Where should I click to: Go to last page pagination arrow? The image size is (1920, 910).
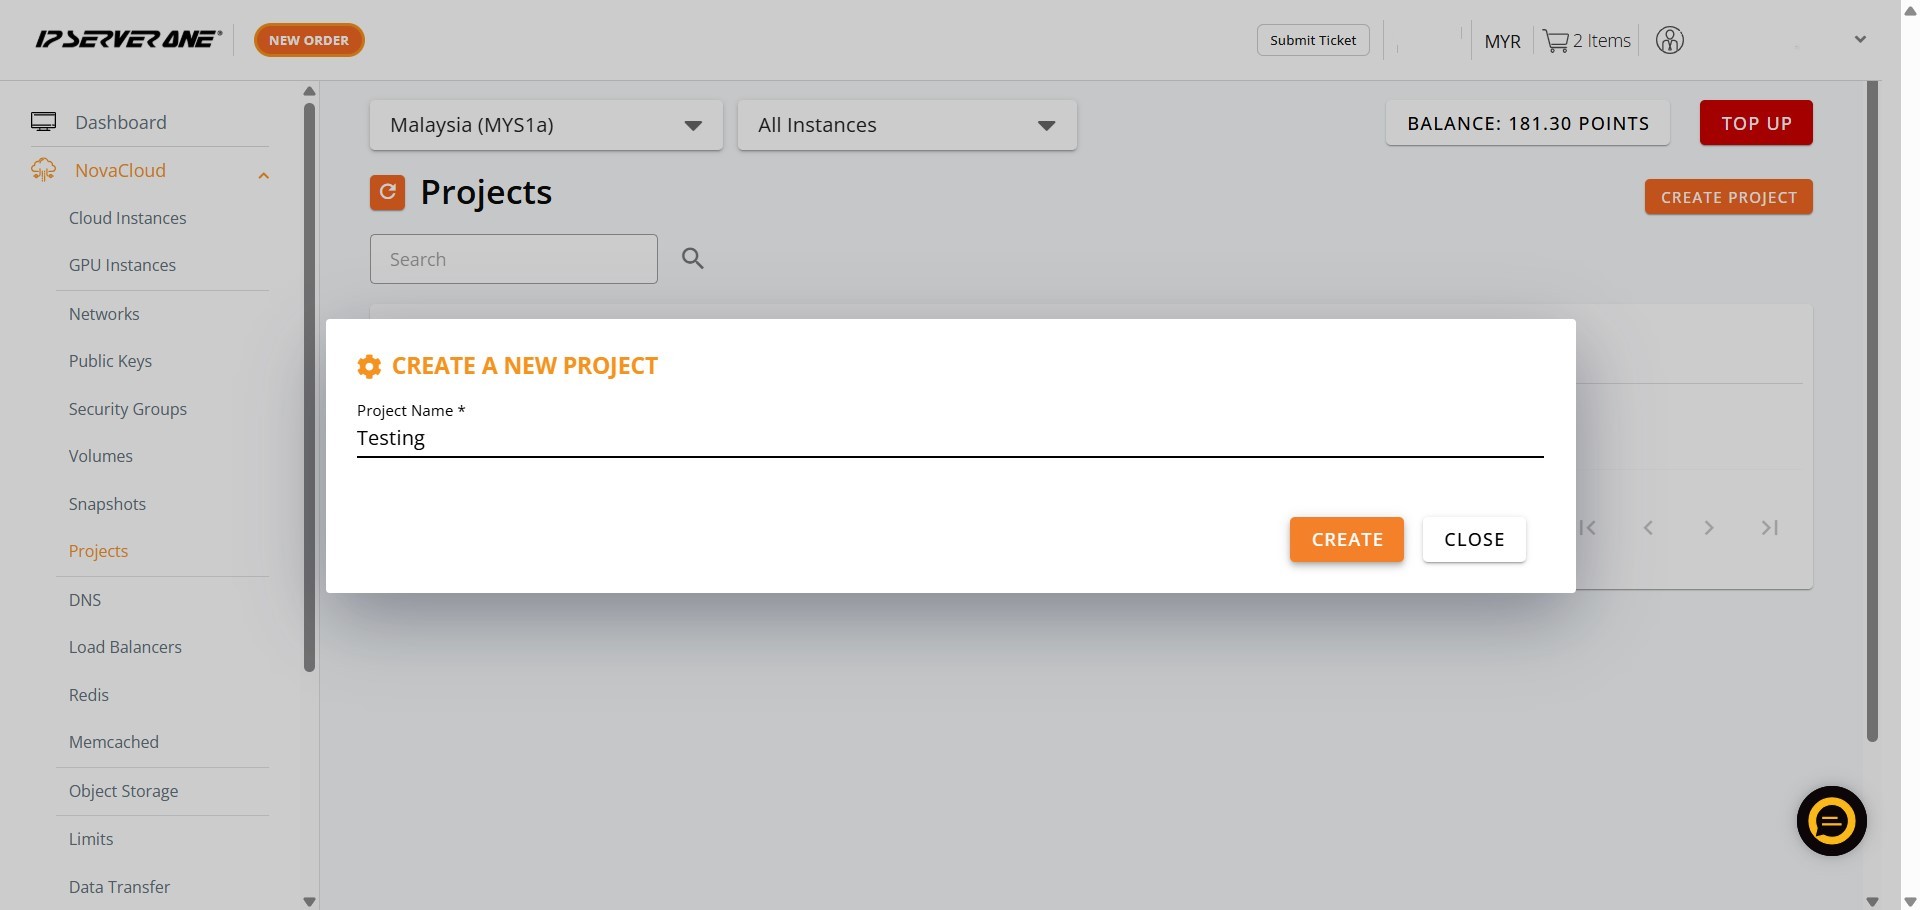(1769, 527)
